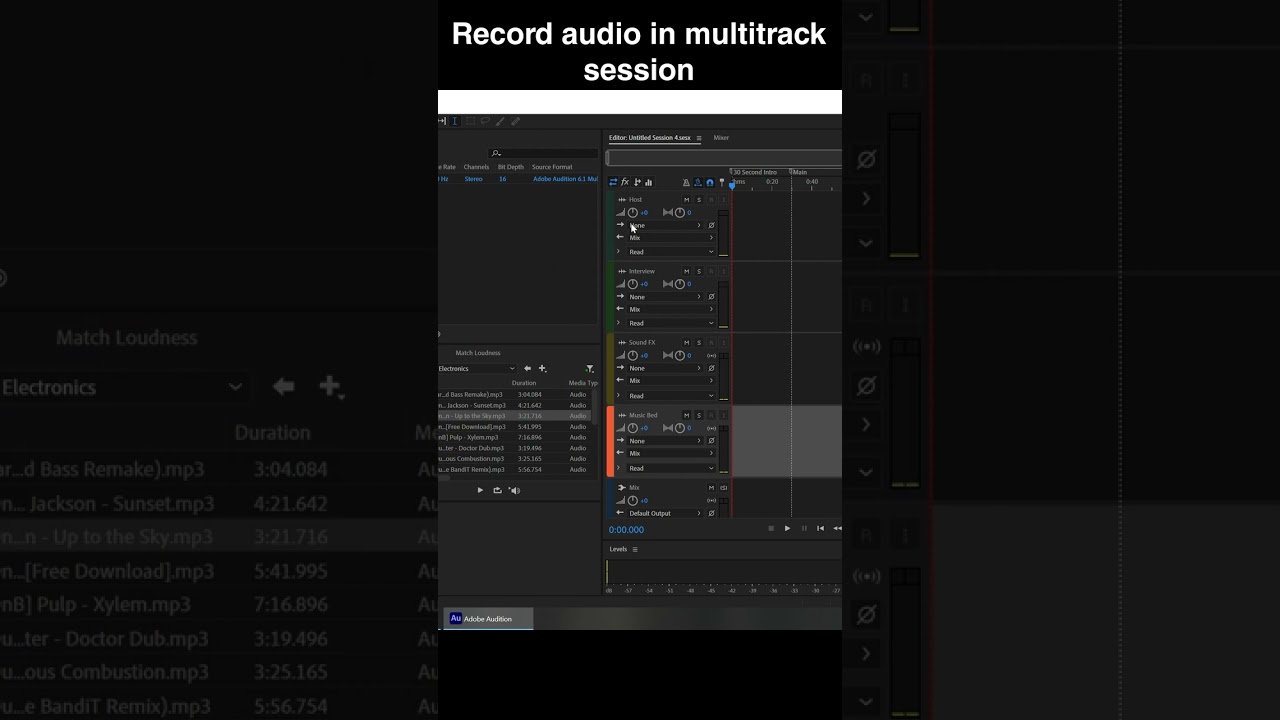This screenshot has height=720, width=1280.
Task: Select the Lasso Selection tool
Action: coord(485,121)
